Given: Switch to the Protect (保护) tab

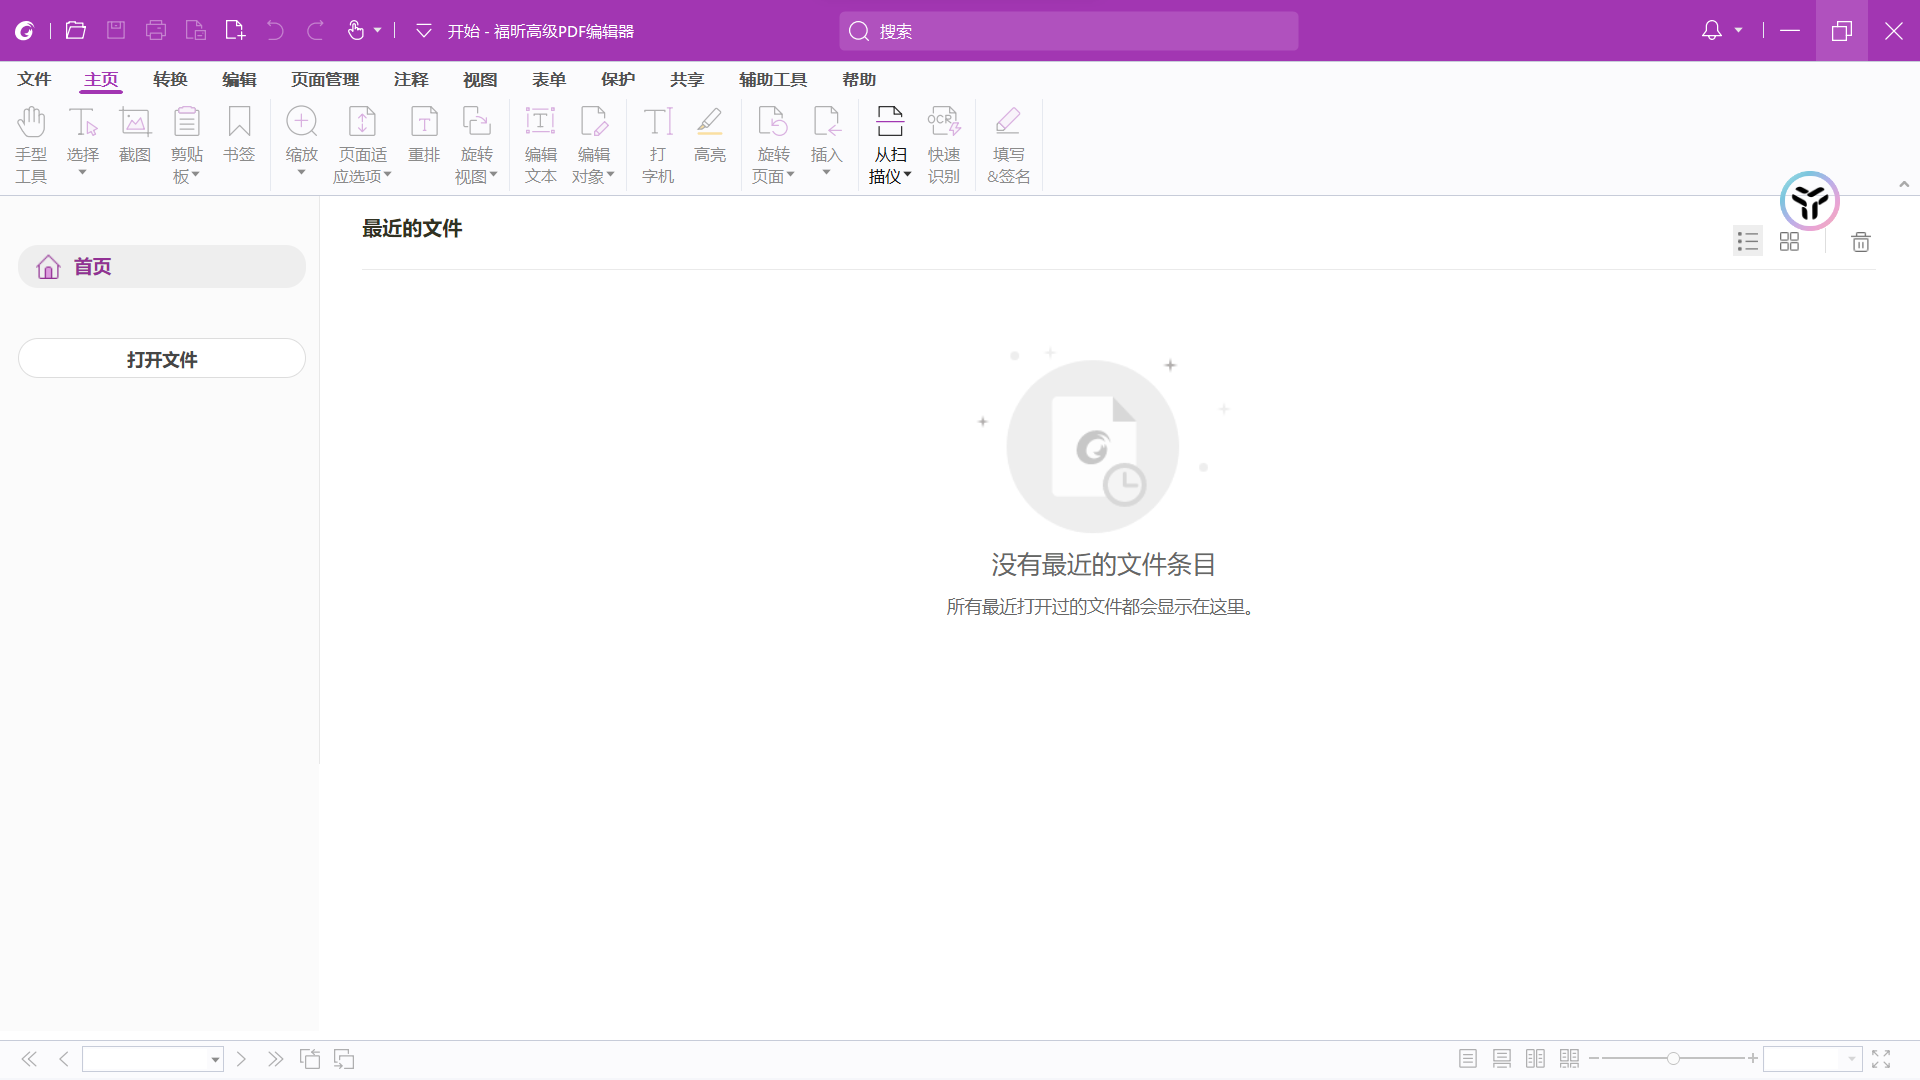Looking at the screenshot, I should 617,80.
